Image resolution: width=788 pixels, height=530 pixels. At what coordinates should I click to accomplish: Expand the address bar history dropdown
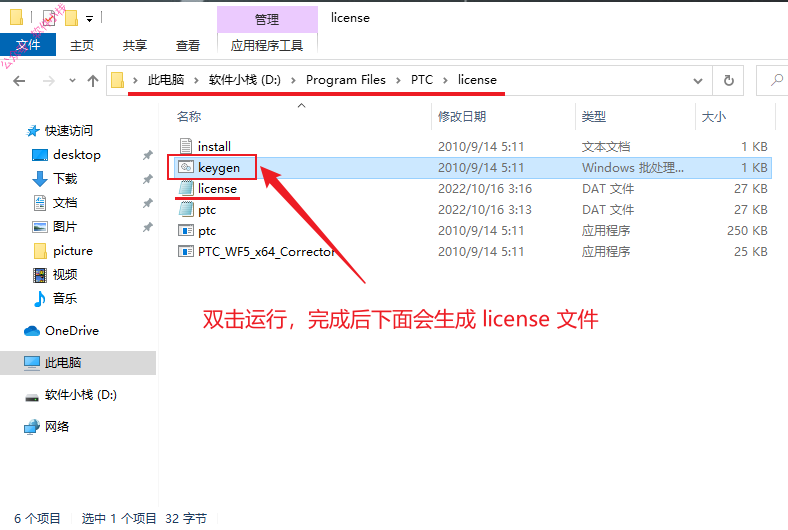(698, 80)
